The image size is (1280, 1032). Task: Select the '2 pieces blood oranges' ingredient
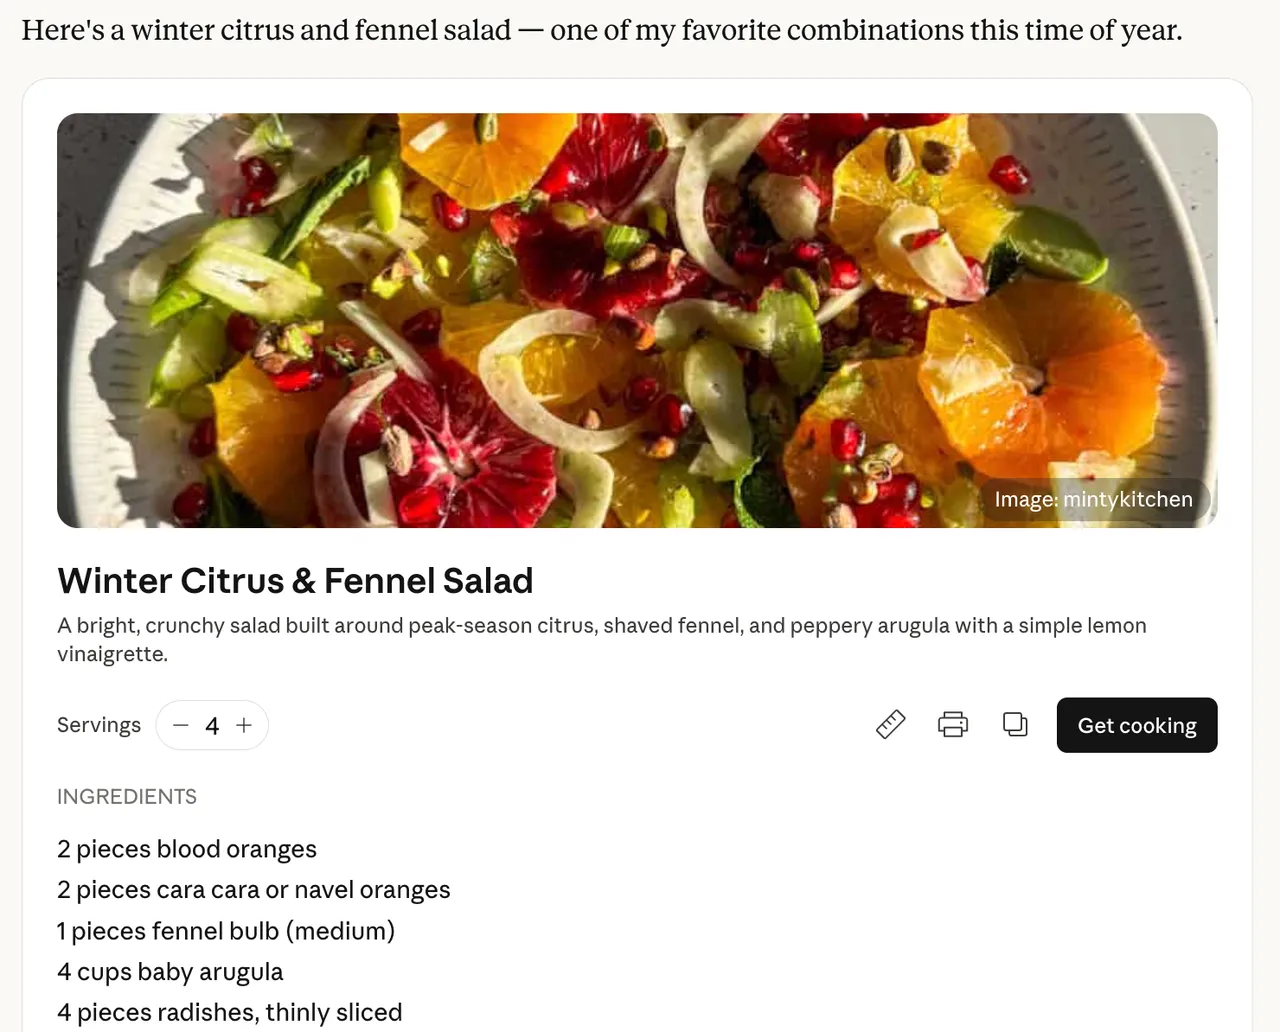pyautogui.click(x=187, y=849)
